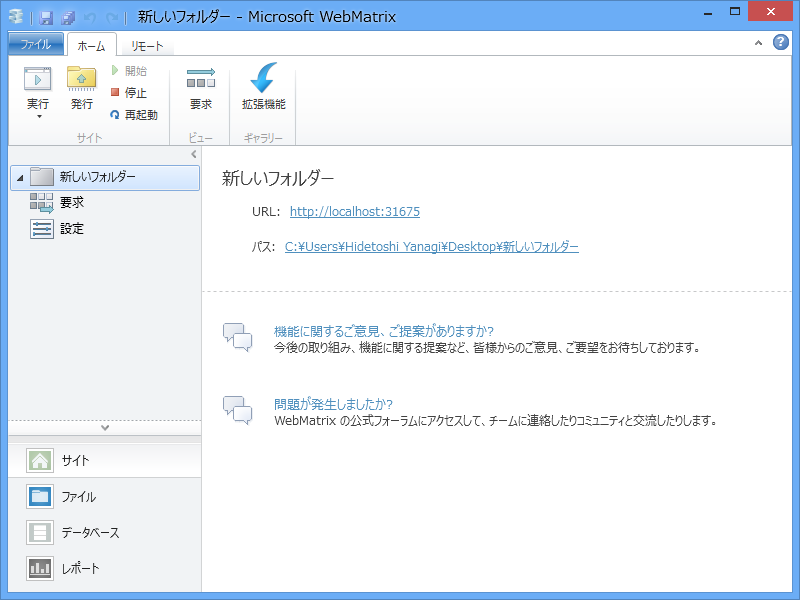
Task: Open the ファイル workspace in sidebar
Action: tap(105, 496)
